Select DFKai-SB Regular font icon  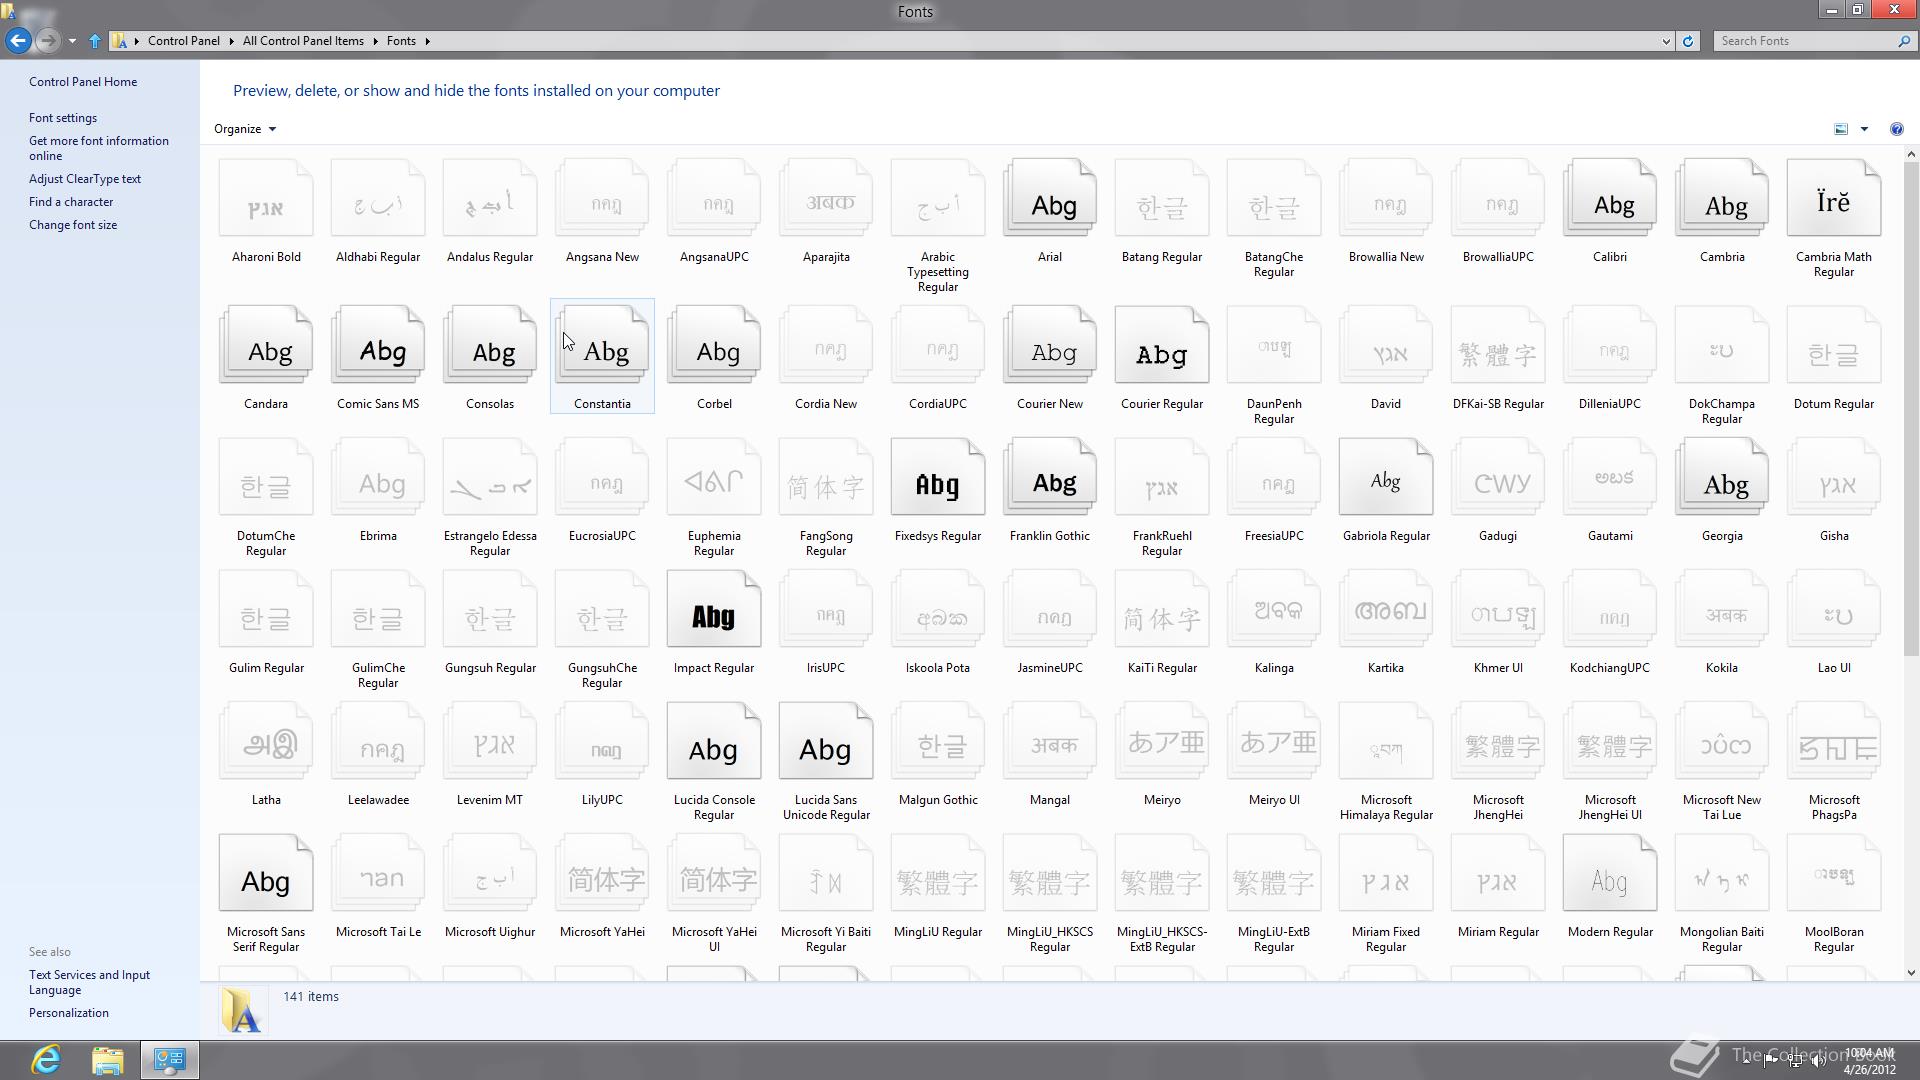[x=1498, y=345]
